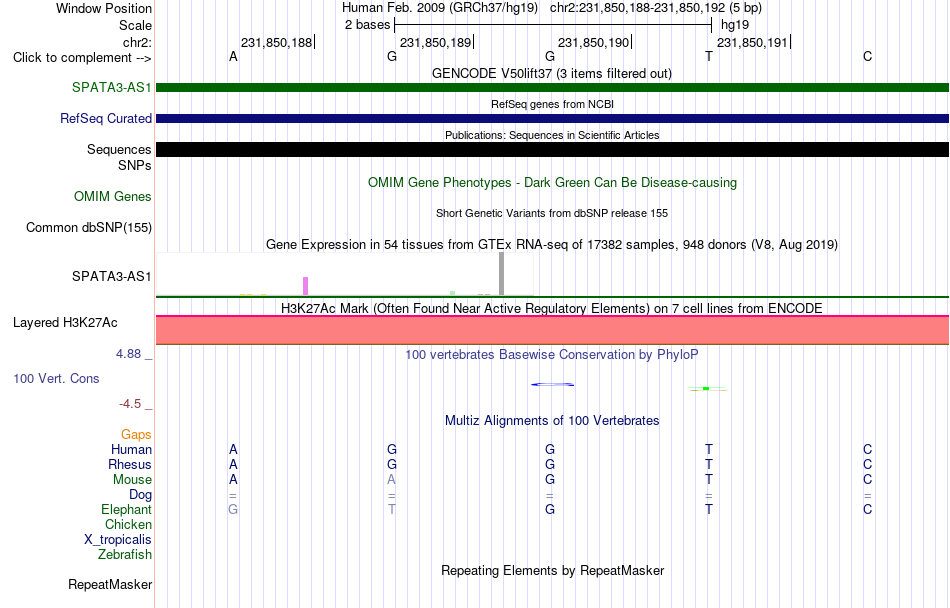Screen dimensions: 950x608
Task: Click the black SPATA3-AS1 GTEx expression label
Action: click(x=111, y=276)
